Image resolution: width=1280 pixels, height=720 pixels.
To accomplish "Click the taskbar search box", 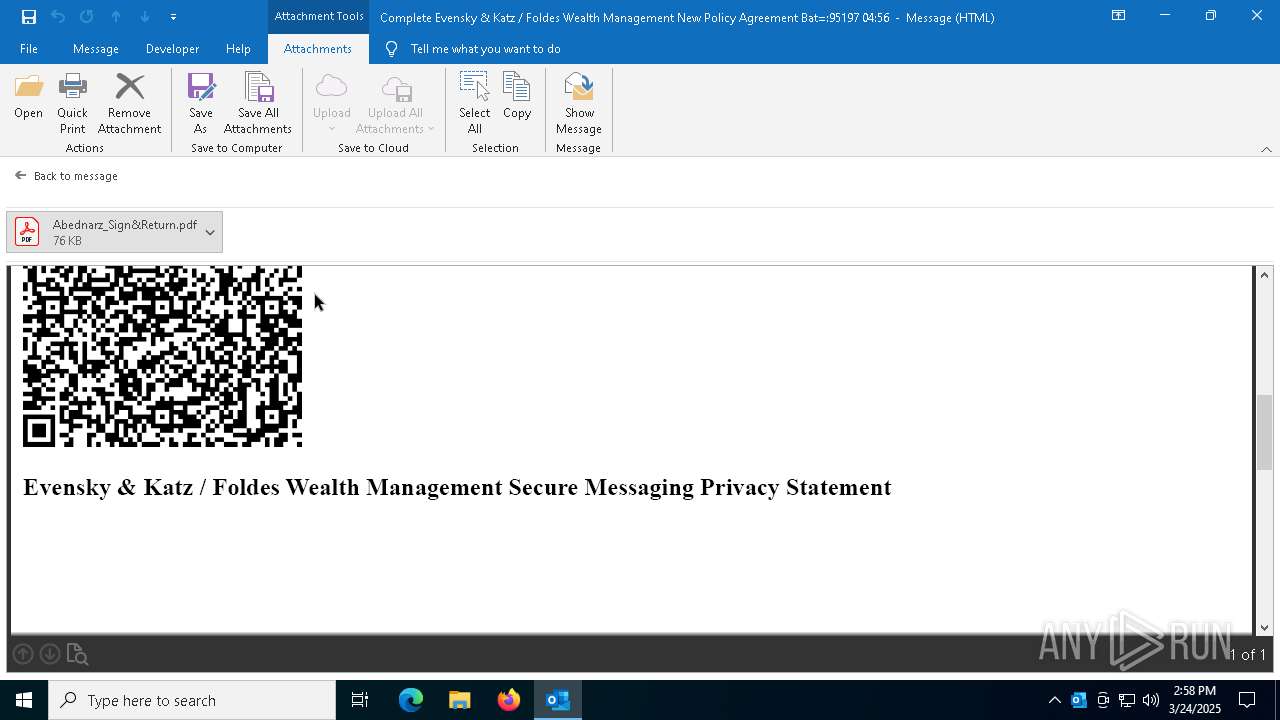I will (192, 700).
